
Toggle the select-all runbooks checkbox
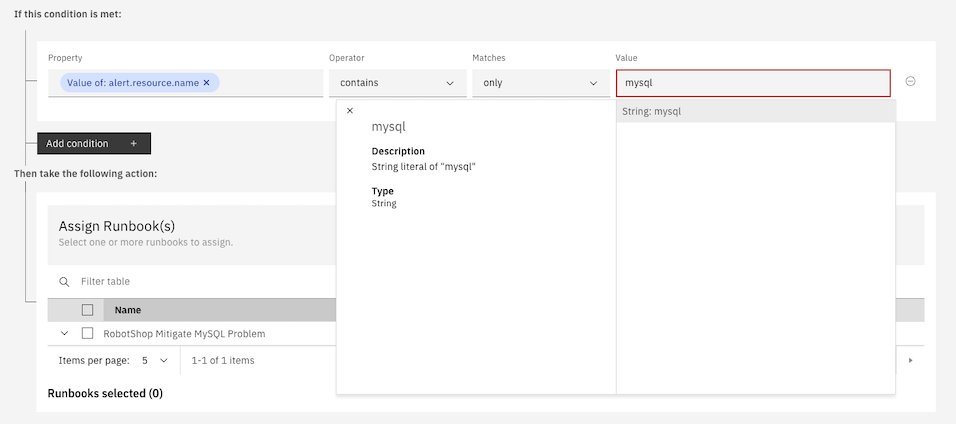(87, 310)
